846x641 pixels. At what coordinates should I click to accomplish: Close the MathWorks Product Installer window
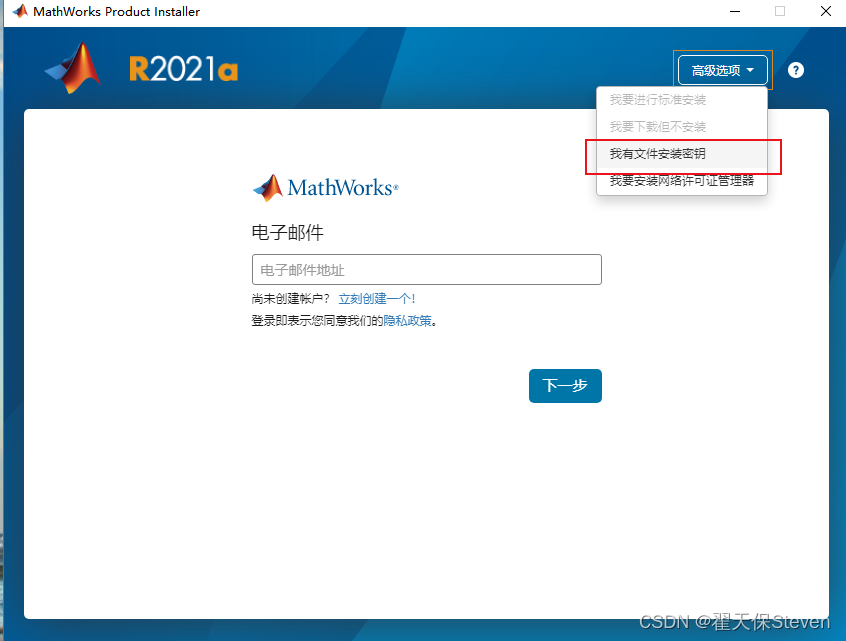click(825, 12)
